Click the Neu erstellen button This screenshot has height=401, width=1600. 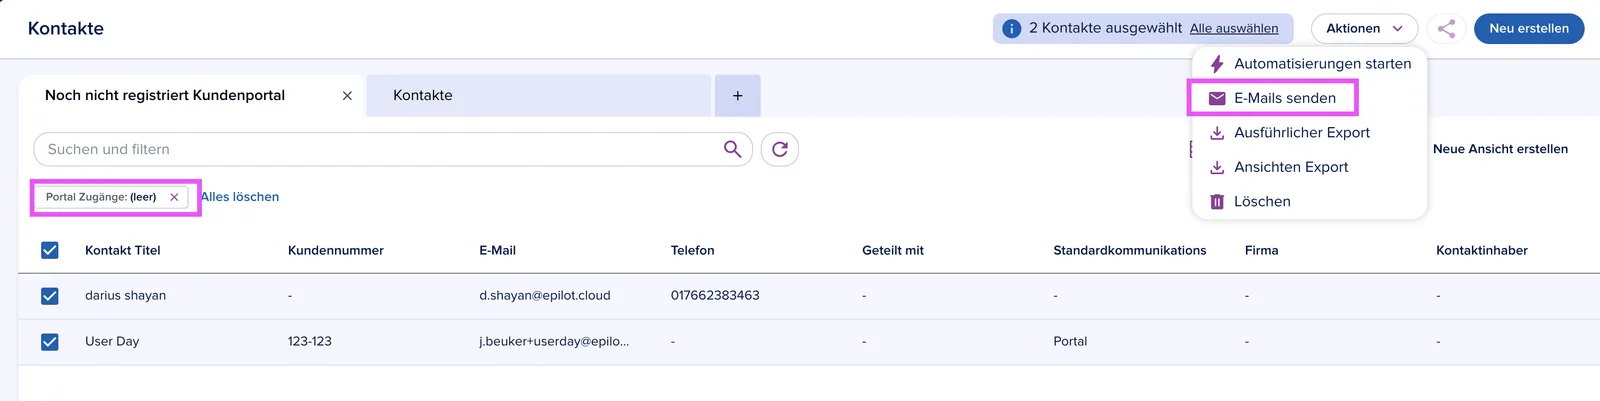pyautogui.click(x=1529, y=28)
